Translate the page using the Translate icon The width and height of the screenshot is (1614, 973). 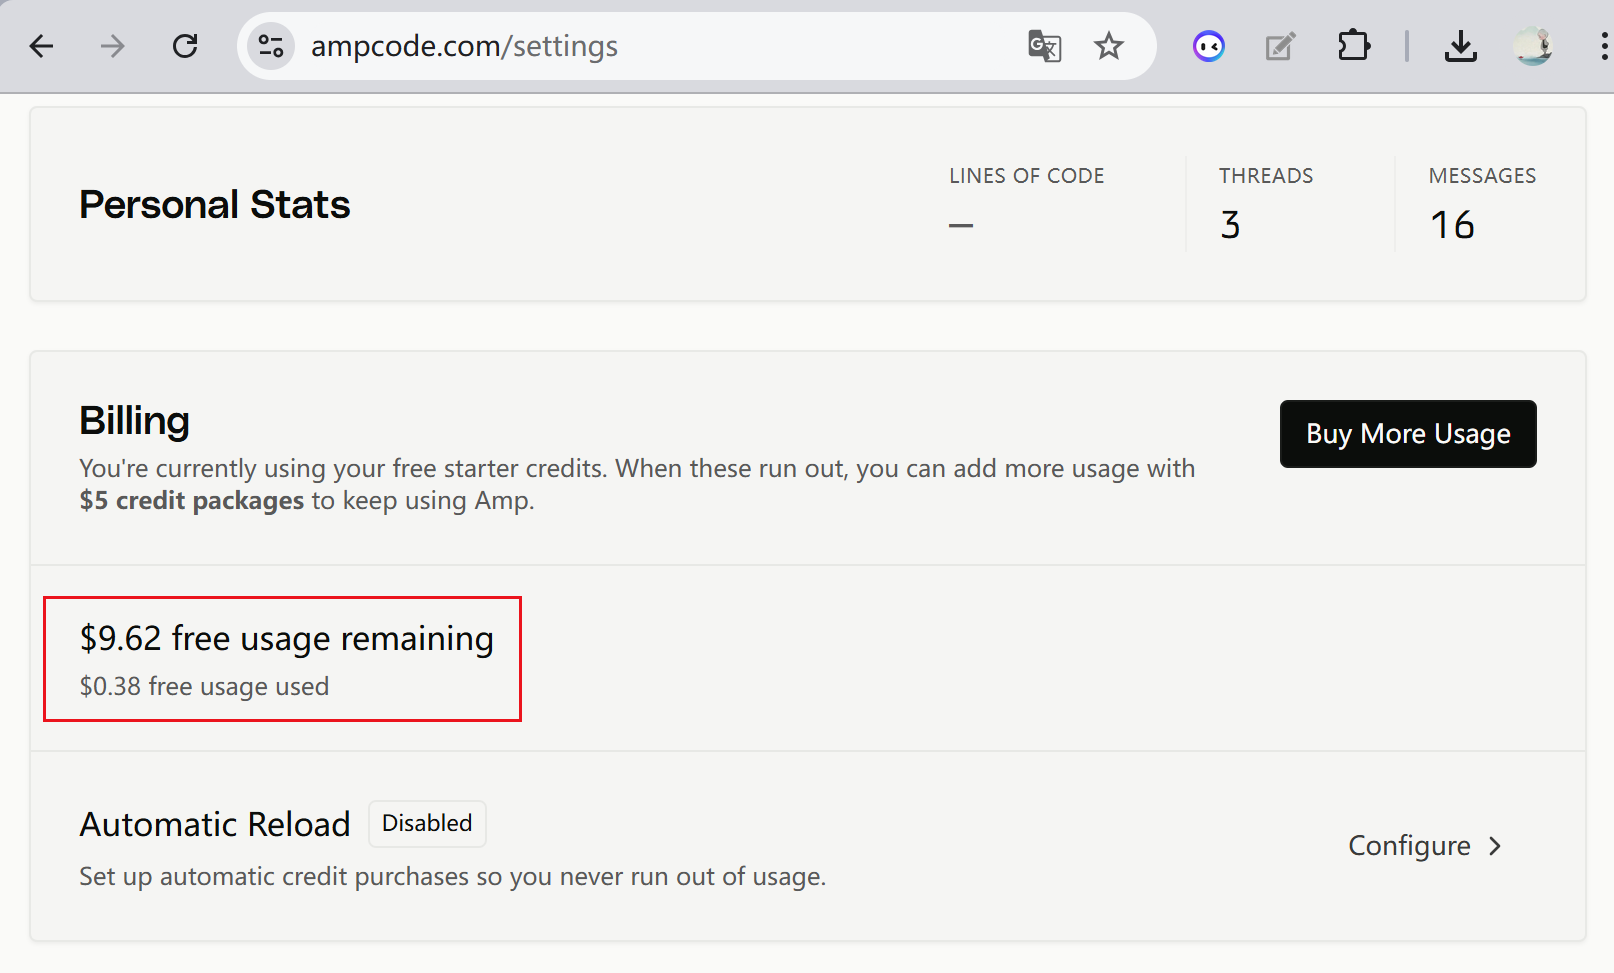coord(1044,46)
